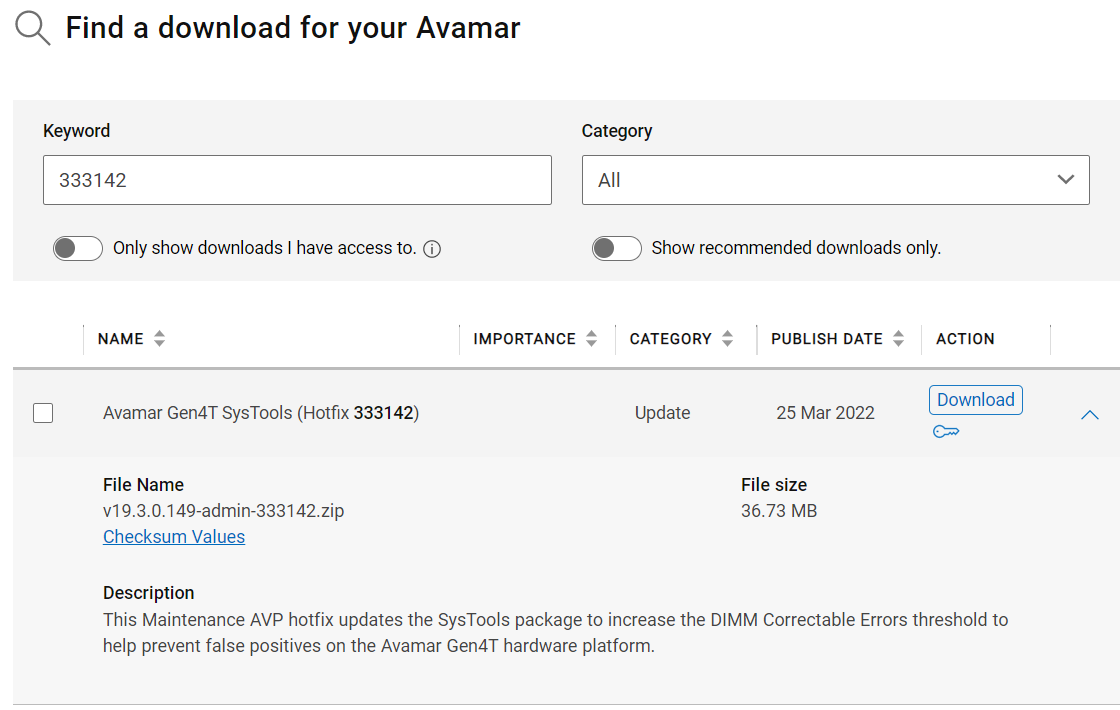Click the Avamar Gen4T SysTools hotfix name

tap(260, 413)
